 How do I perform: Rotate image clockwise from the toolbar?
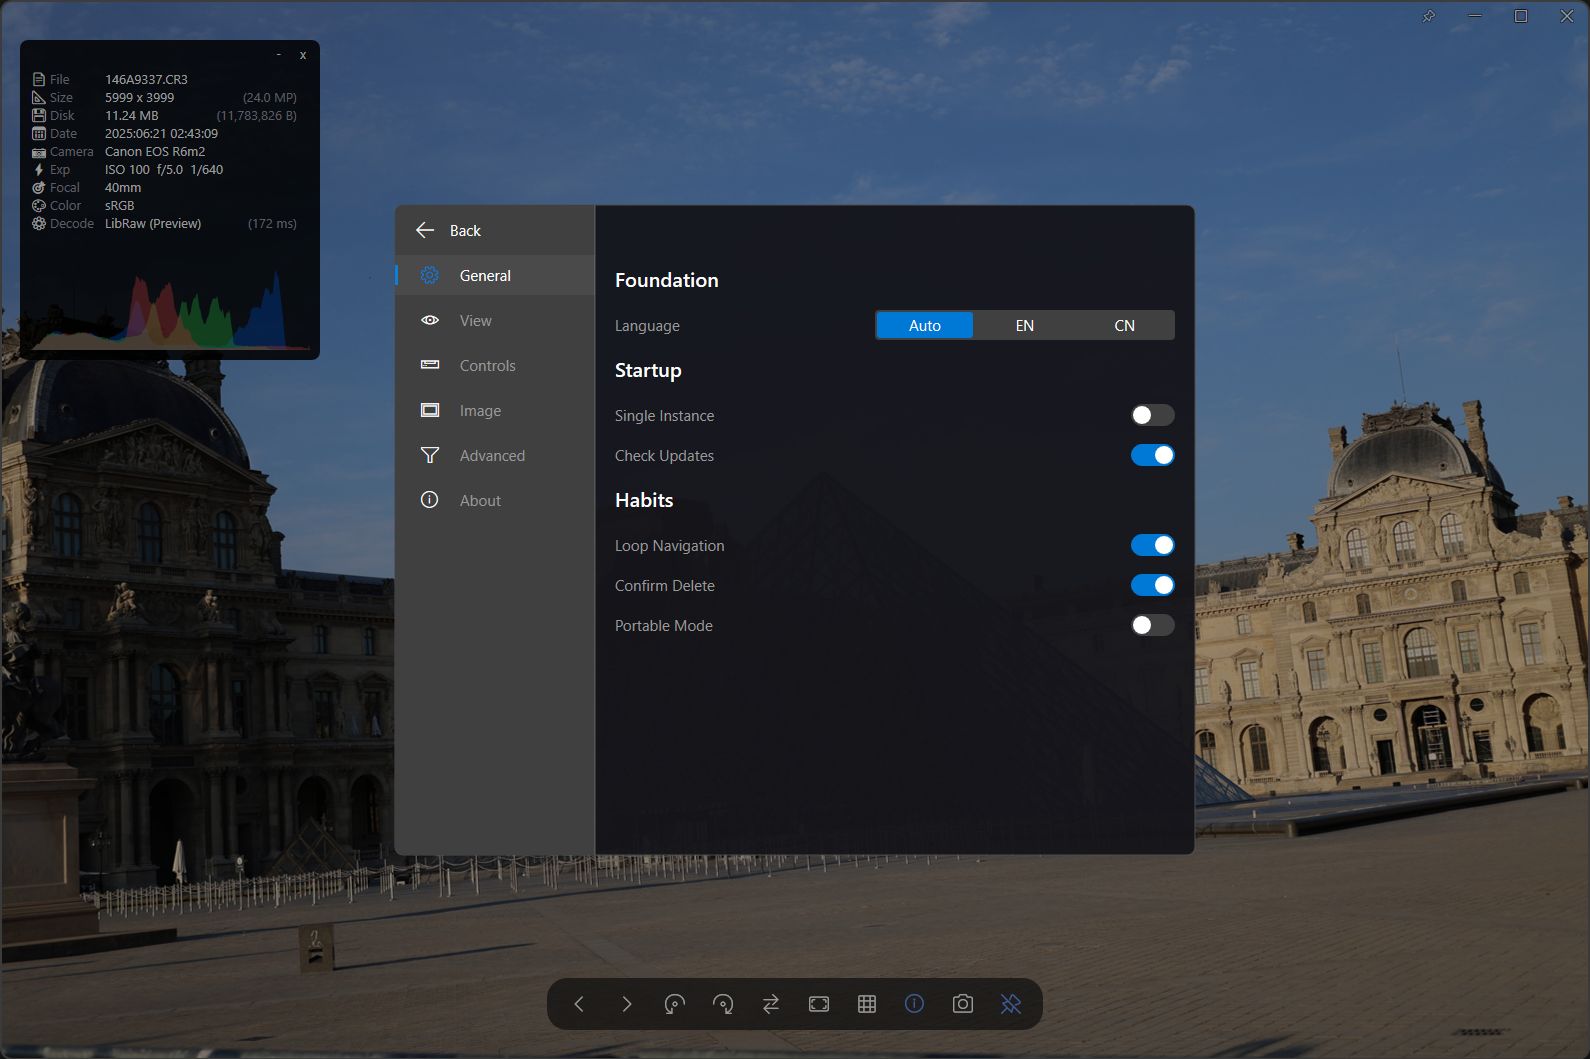(723, 1004)
